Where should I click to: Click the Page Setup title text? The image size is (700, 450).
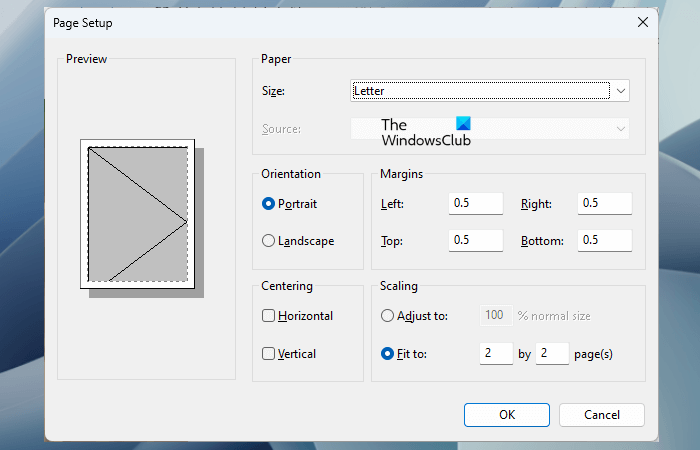(83, 23)
